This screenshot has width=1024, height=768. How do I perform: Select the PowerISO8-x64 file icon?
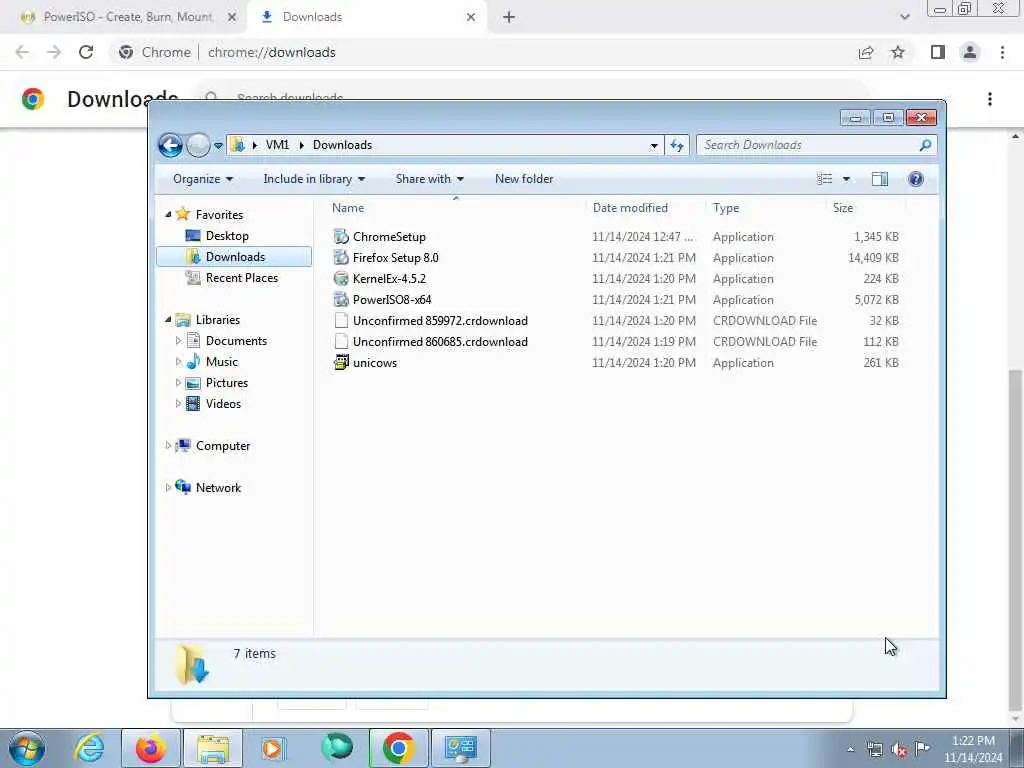[341, 299]
